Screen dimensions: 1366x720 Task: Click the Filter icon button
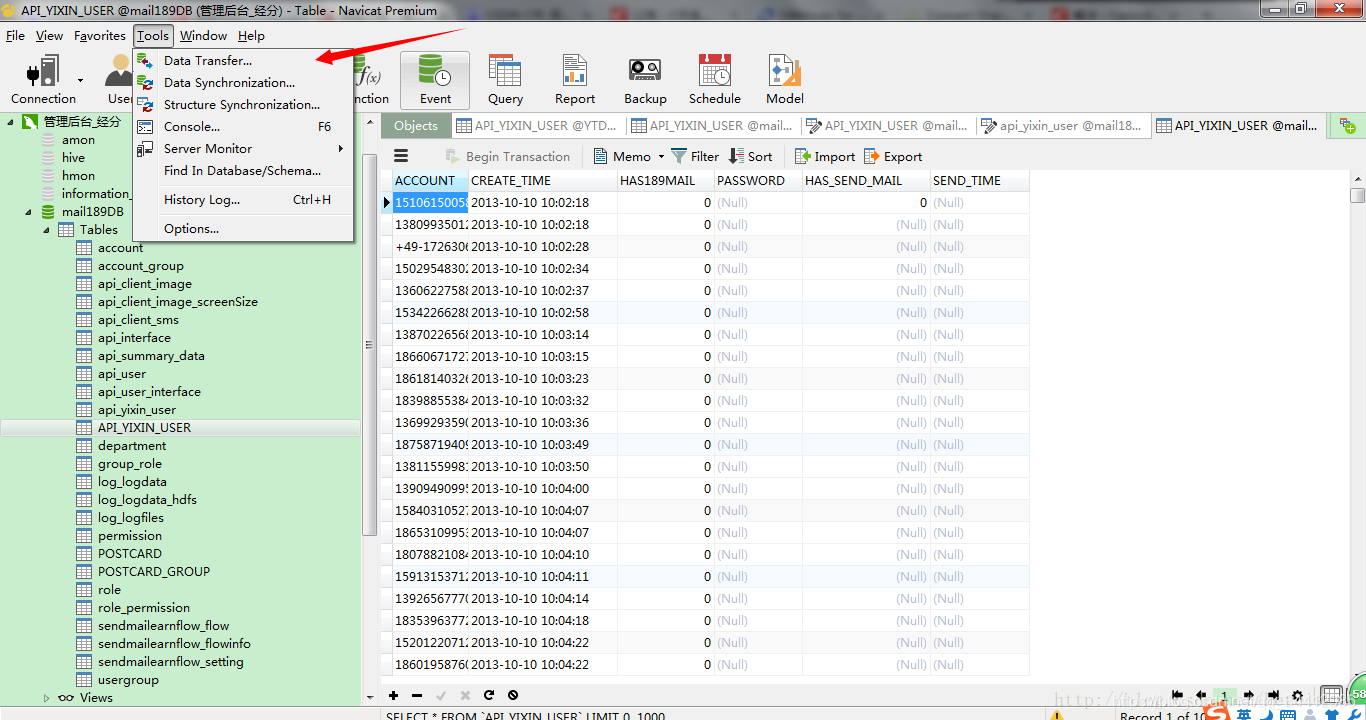coord(696,156)
